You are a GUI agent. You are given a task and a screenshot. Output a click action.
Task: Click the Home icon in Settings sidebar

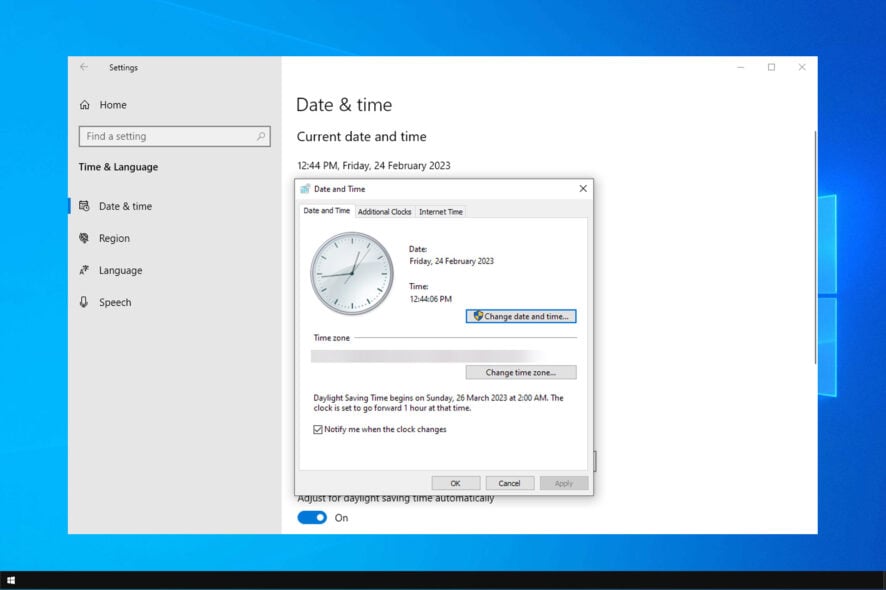point(85,105)
